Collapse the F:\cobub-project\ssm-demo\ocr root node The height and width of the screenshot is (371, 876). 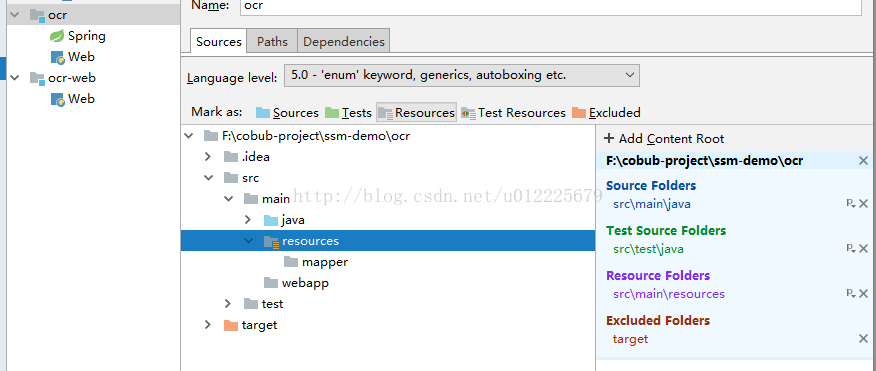189,136
